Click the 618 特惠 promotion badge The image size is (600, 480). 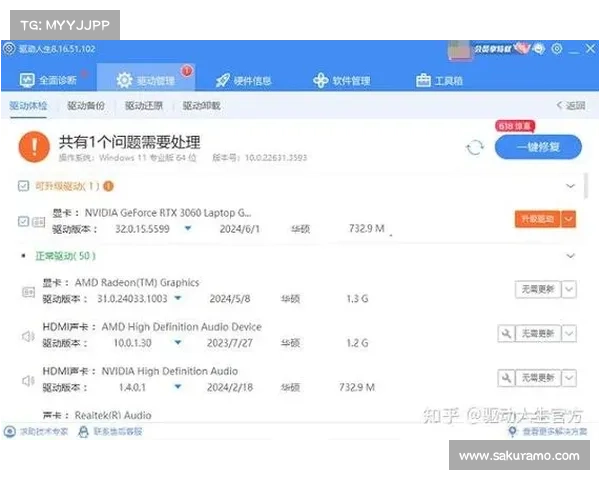pos(515,126)
